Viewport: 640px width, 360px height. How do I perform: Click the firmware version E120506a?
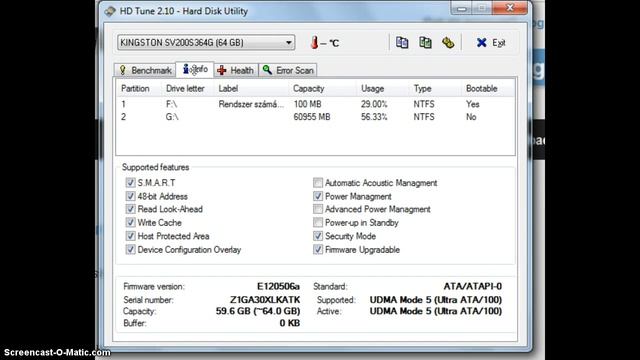point(278,287)
